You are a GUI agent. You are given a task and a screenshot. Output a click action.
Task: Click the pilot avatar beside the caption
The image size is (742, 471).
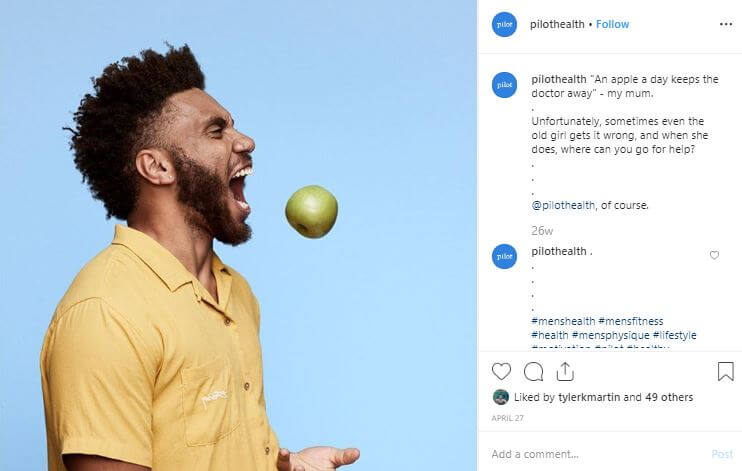click(x=504, y=85)
